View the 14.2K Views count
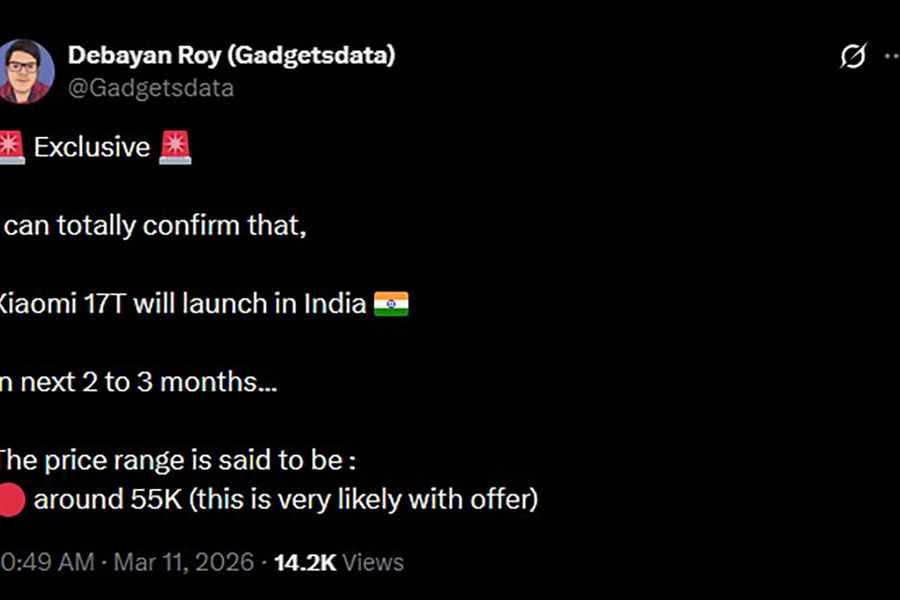This screenshot has height=600, width=900. [338, 562]
